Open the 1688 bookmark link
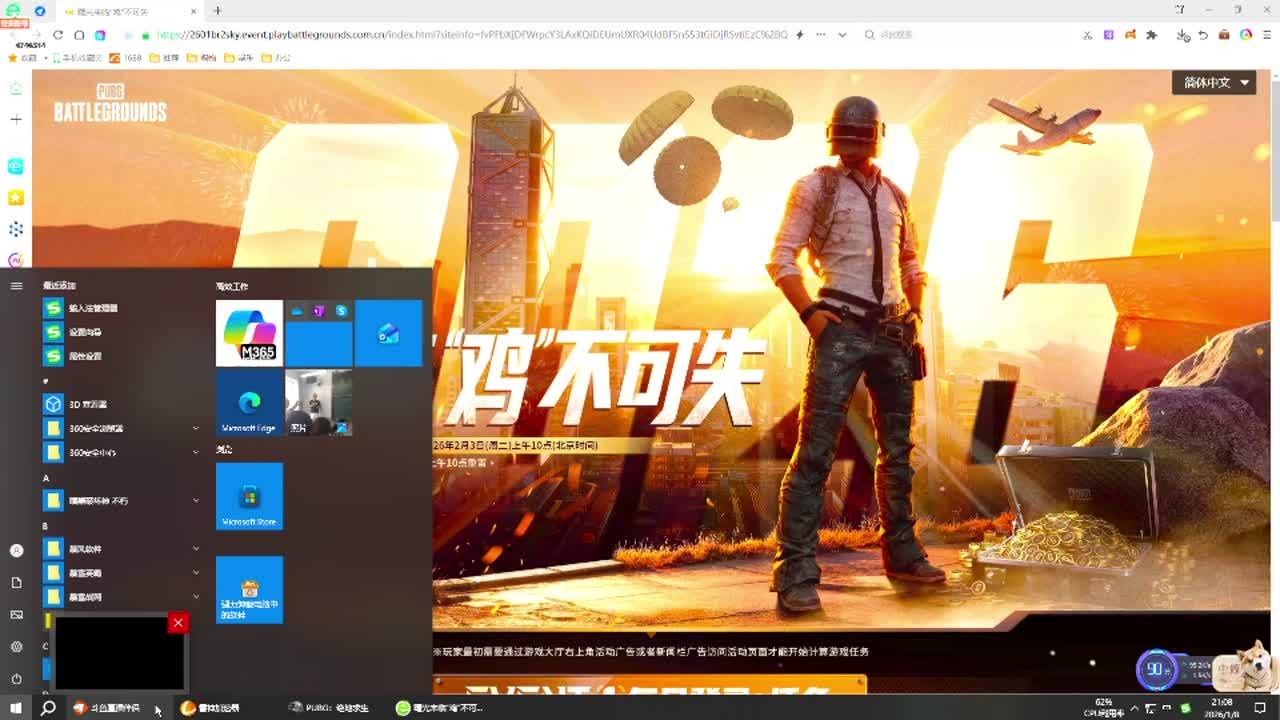This screenshot has width=1280, height=720. click(x=125, y=58)
